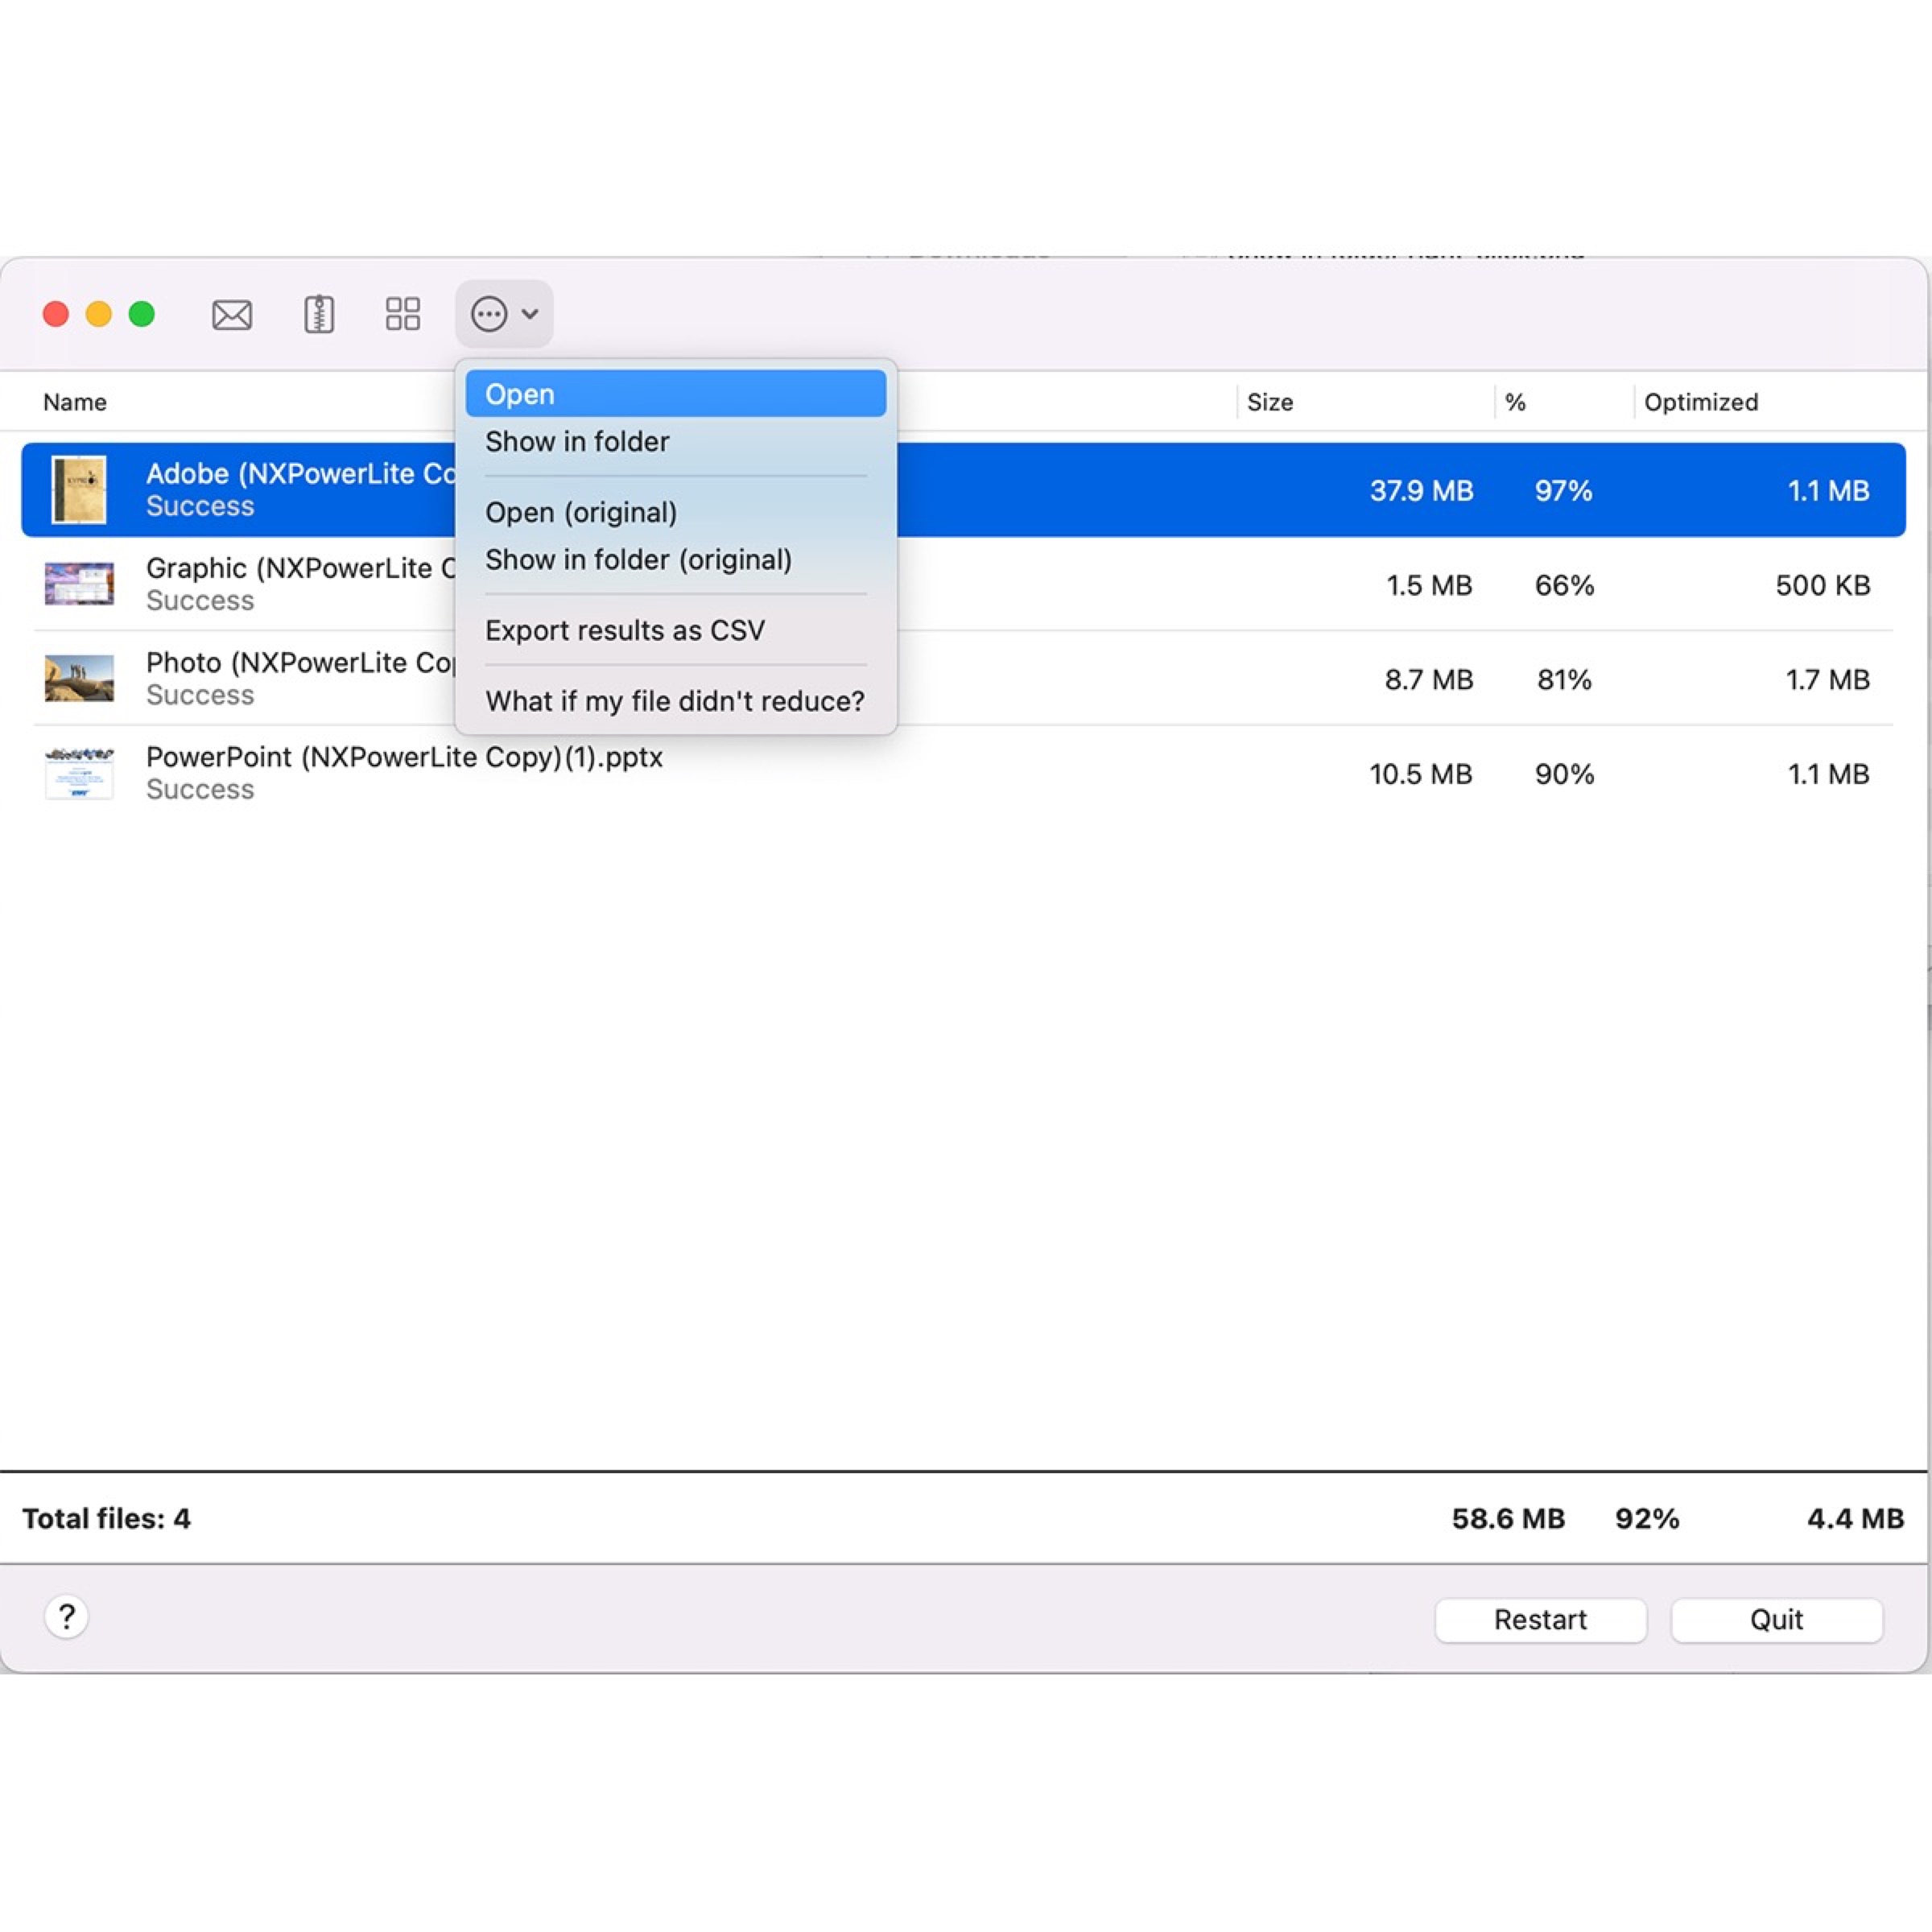The image size is (1932, 1932).
Task: Click the email envelope toolbar icon
Action: point(231,315)
